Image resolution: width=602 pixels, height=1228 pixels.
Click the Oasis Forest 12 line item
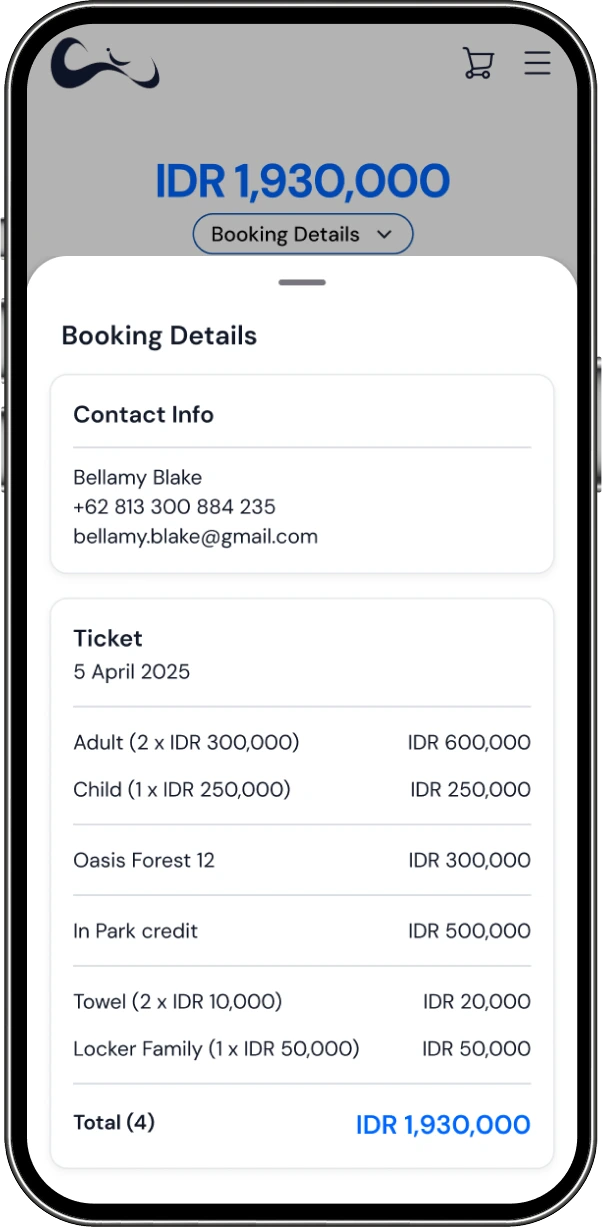[144, 860]
